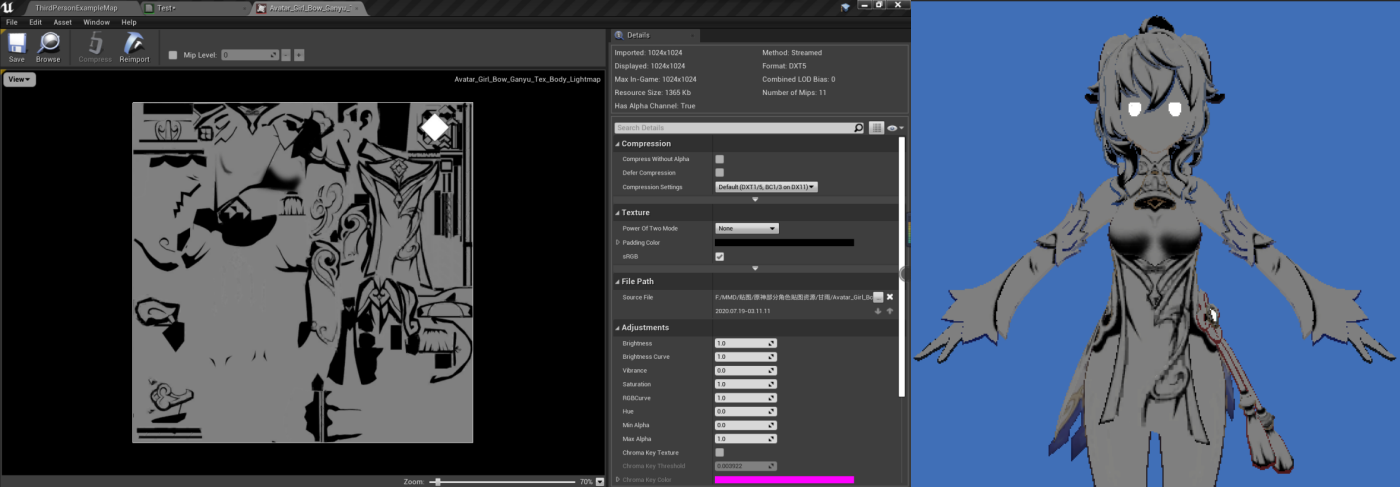
Task: Click the Max Alpha value field
Action: click(x=746, y=439)
